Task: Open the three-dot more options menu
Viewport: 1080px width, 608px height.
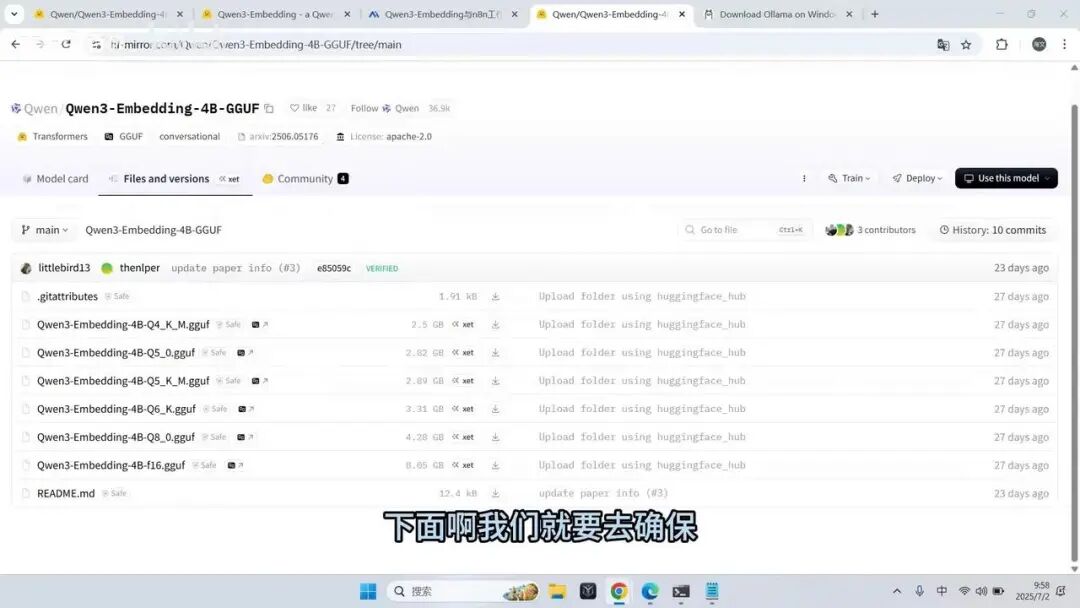Action: pos(804,178)
